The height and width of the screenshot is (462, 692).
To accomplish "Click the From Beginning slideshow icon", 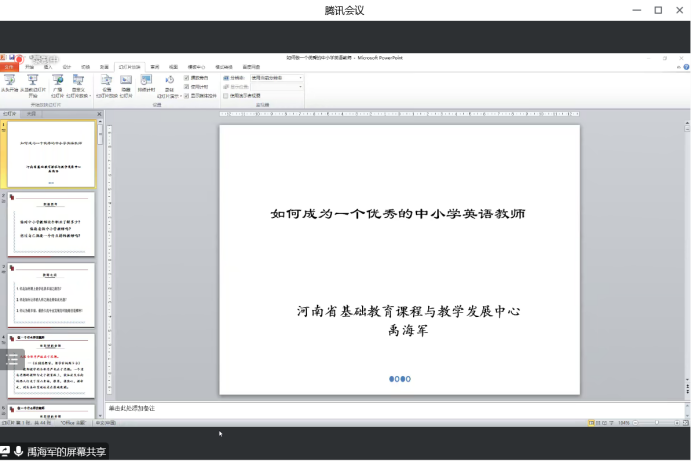I will click(x=9, y=82).
